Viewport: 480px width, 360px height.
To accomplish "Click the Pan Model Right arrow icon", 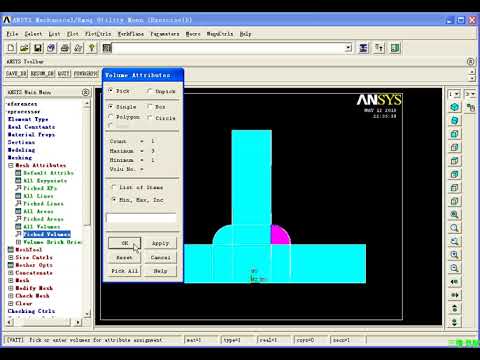I will coord(454,295).
